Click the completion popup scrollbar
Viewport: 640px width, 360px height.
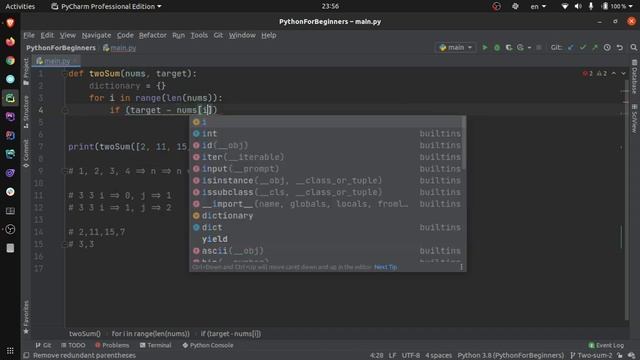pos(464,143)
